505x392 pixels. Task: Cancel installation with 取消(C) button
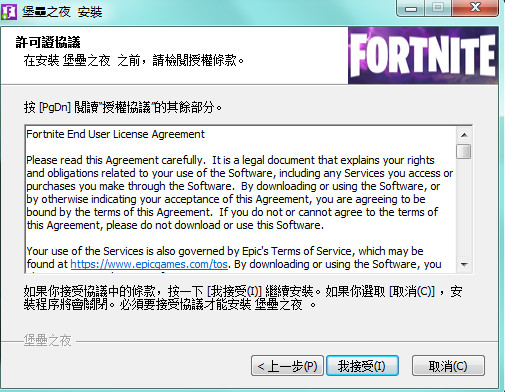(448, 366)
